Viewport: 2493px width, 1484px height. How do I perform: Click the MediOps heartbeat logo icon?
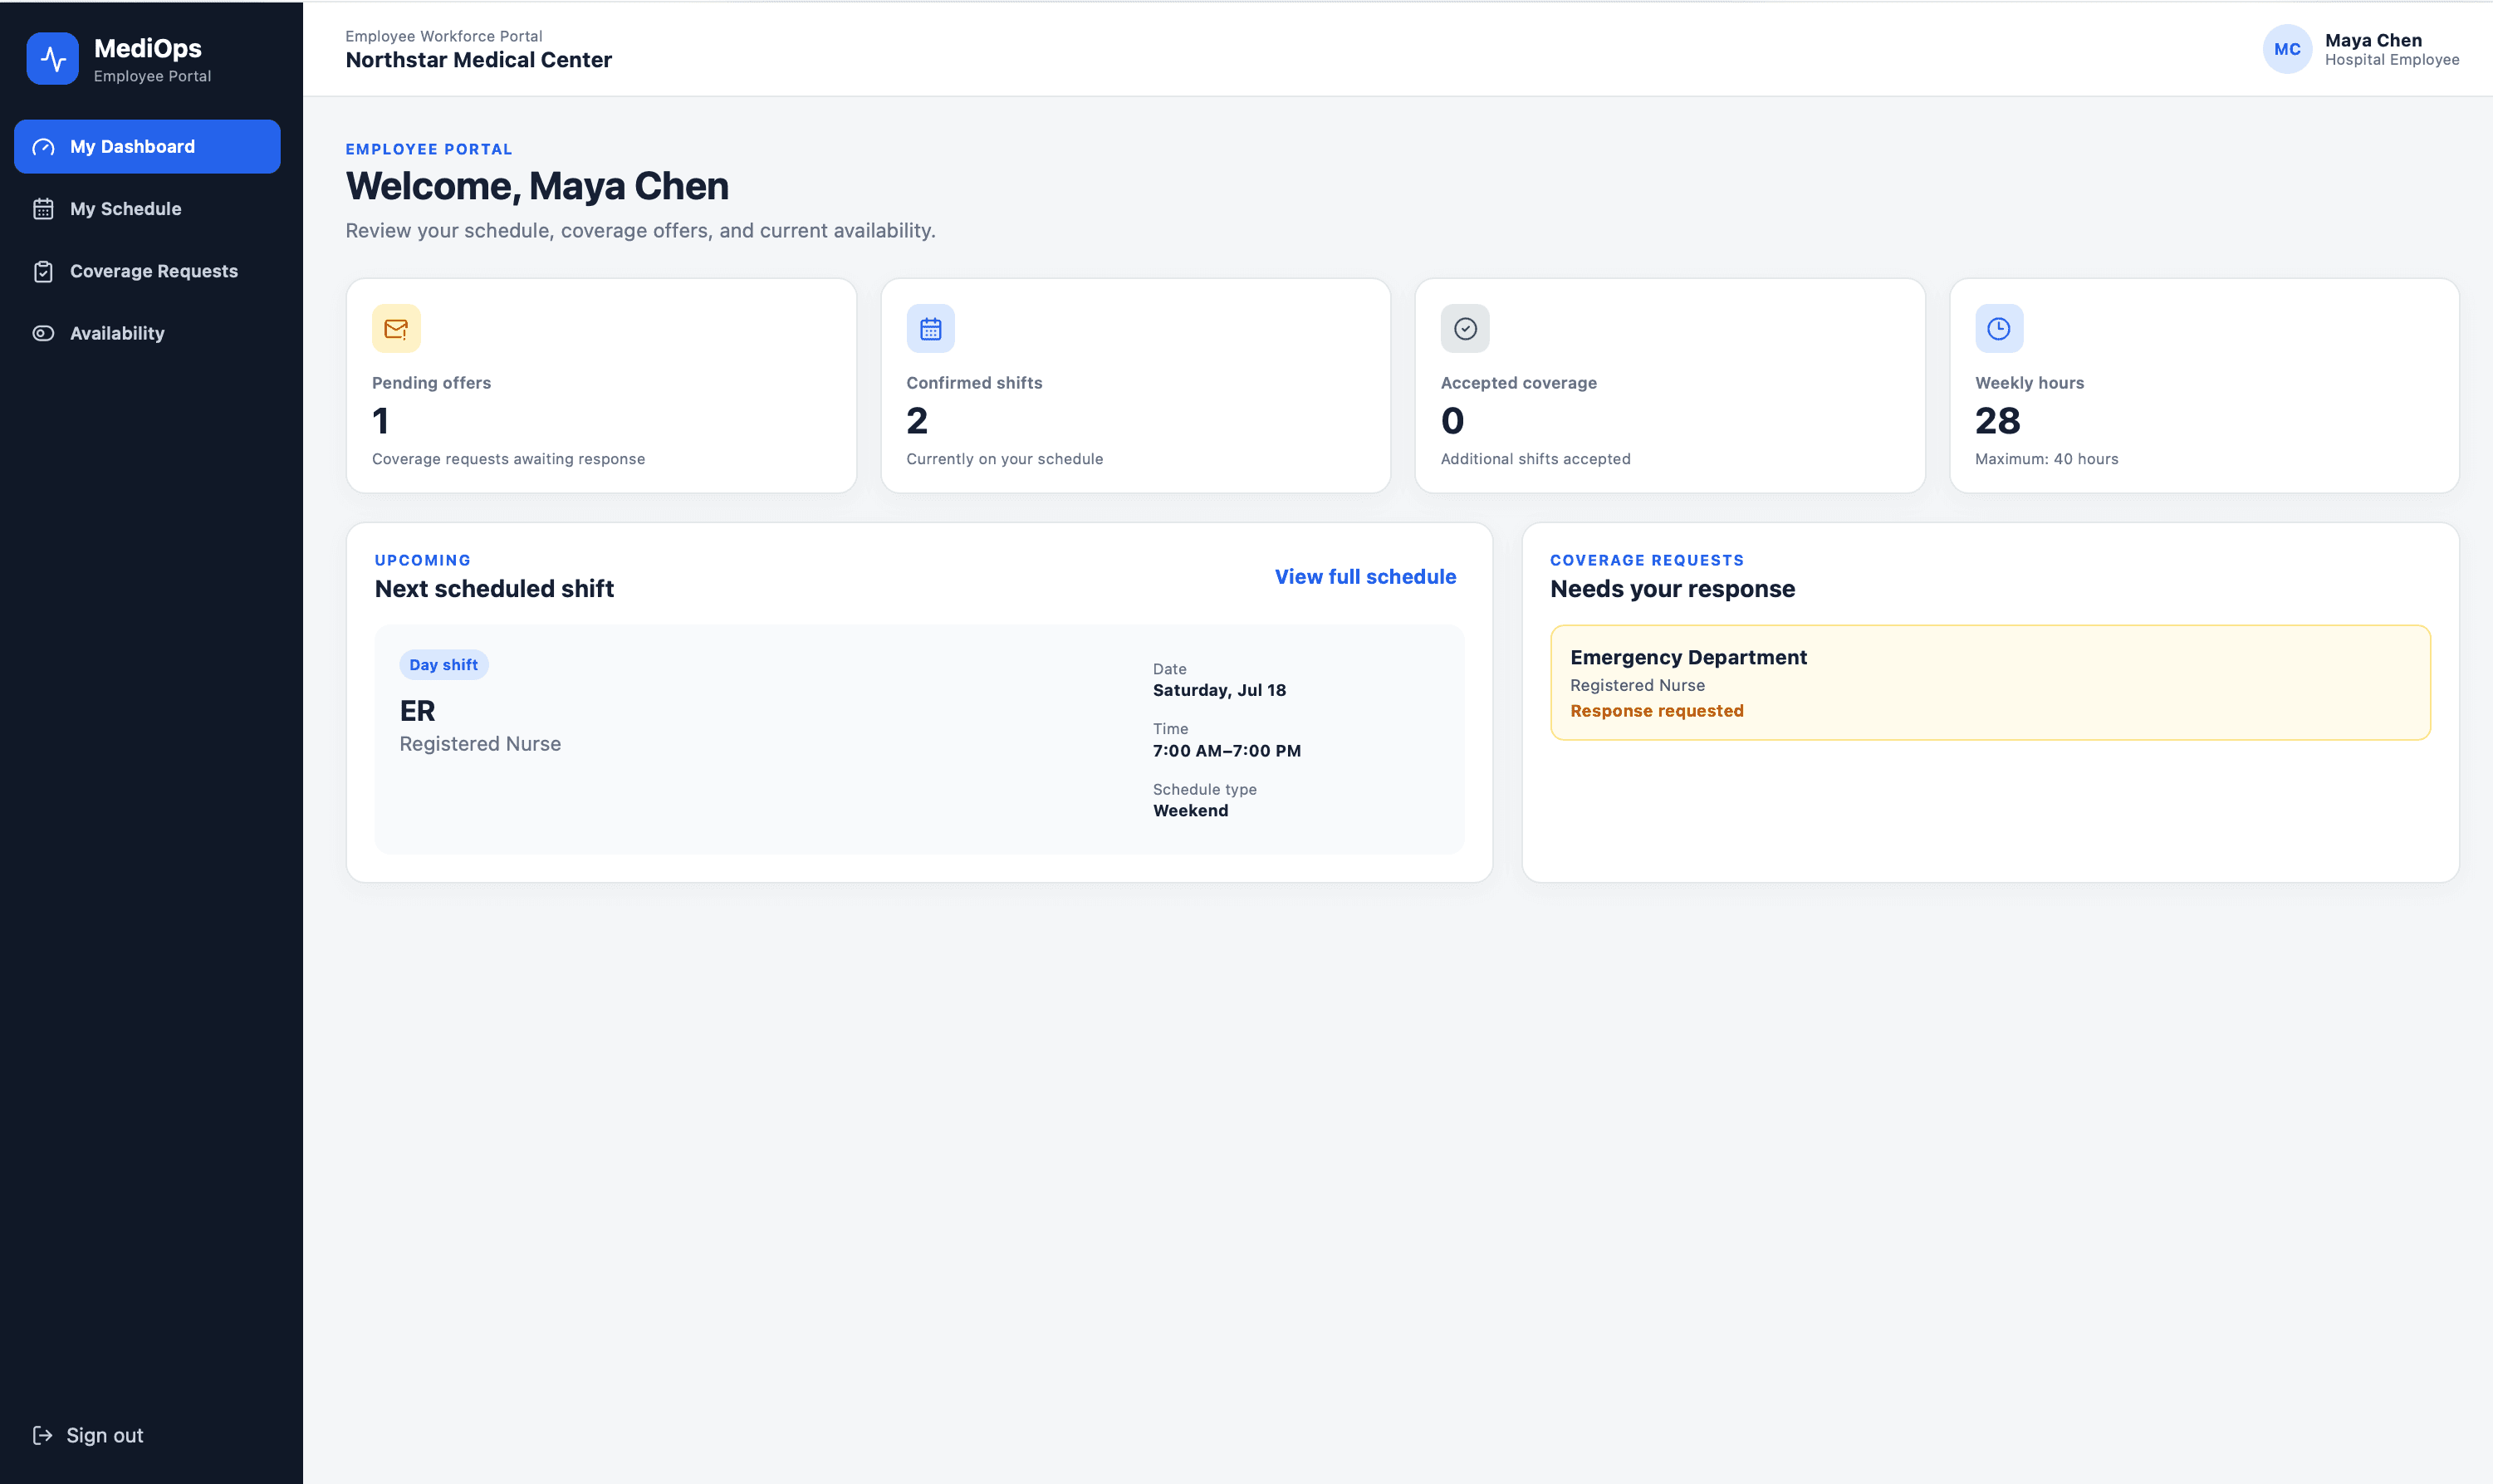coord(52,59)
